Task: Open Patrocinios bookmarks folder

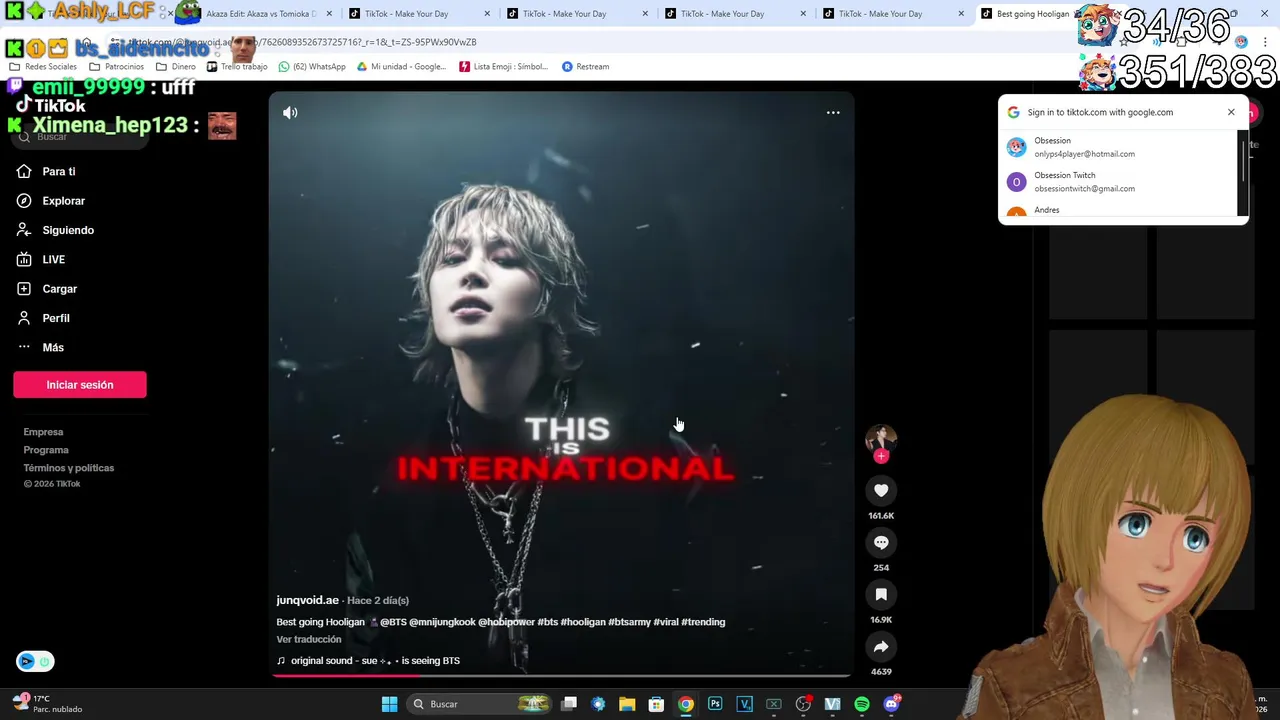Action: pyautogui.click(x=117, y=67)
